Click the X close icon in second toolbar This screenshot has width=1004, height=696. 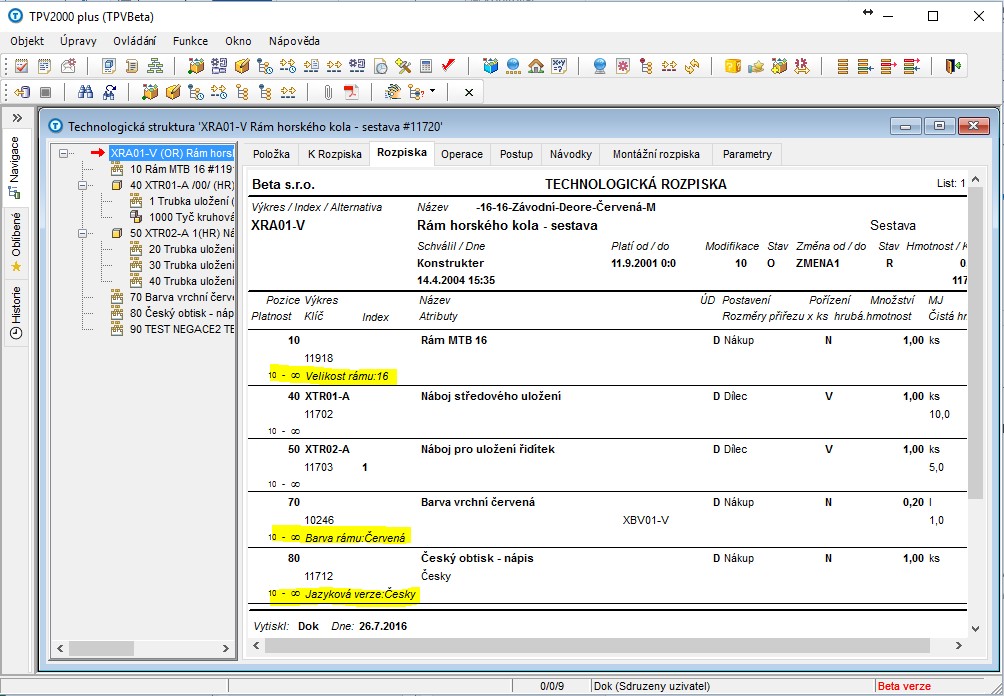(469, 92)
